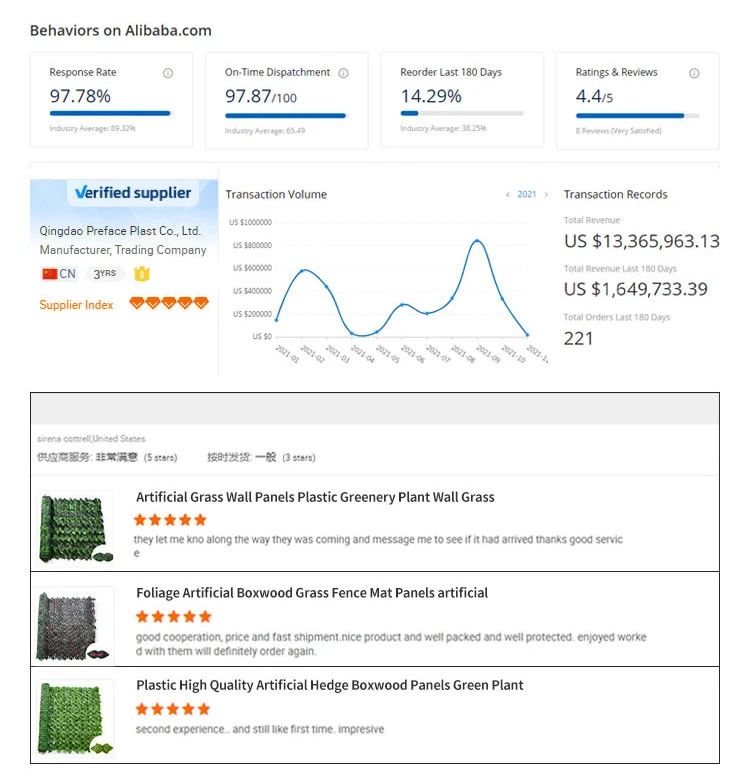Click 'Industry Average: 89.32%' text
The height and width of the screenshot is (782, 750).
pyautogui.click(x=92, y=128)
